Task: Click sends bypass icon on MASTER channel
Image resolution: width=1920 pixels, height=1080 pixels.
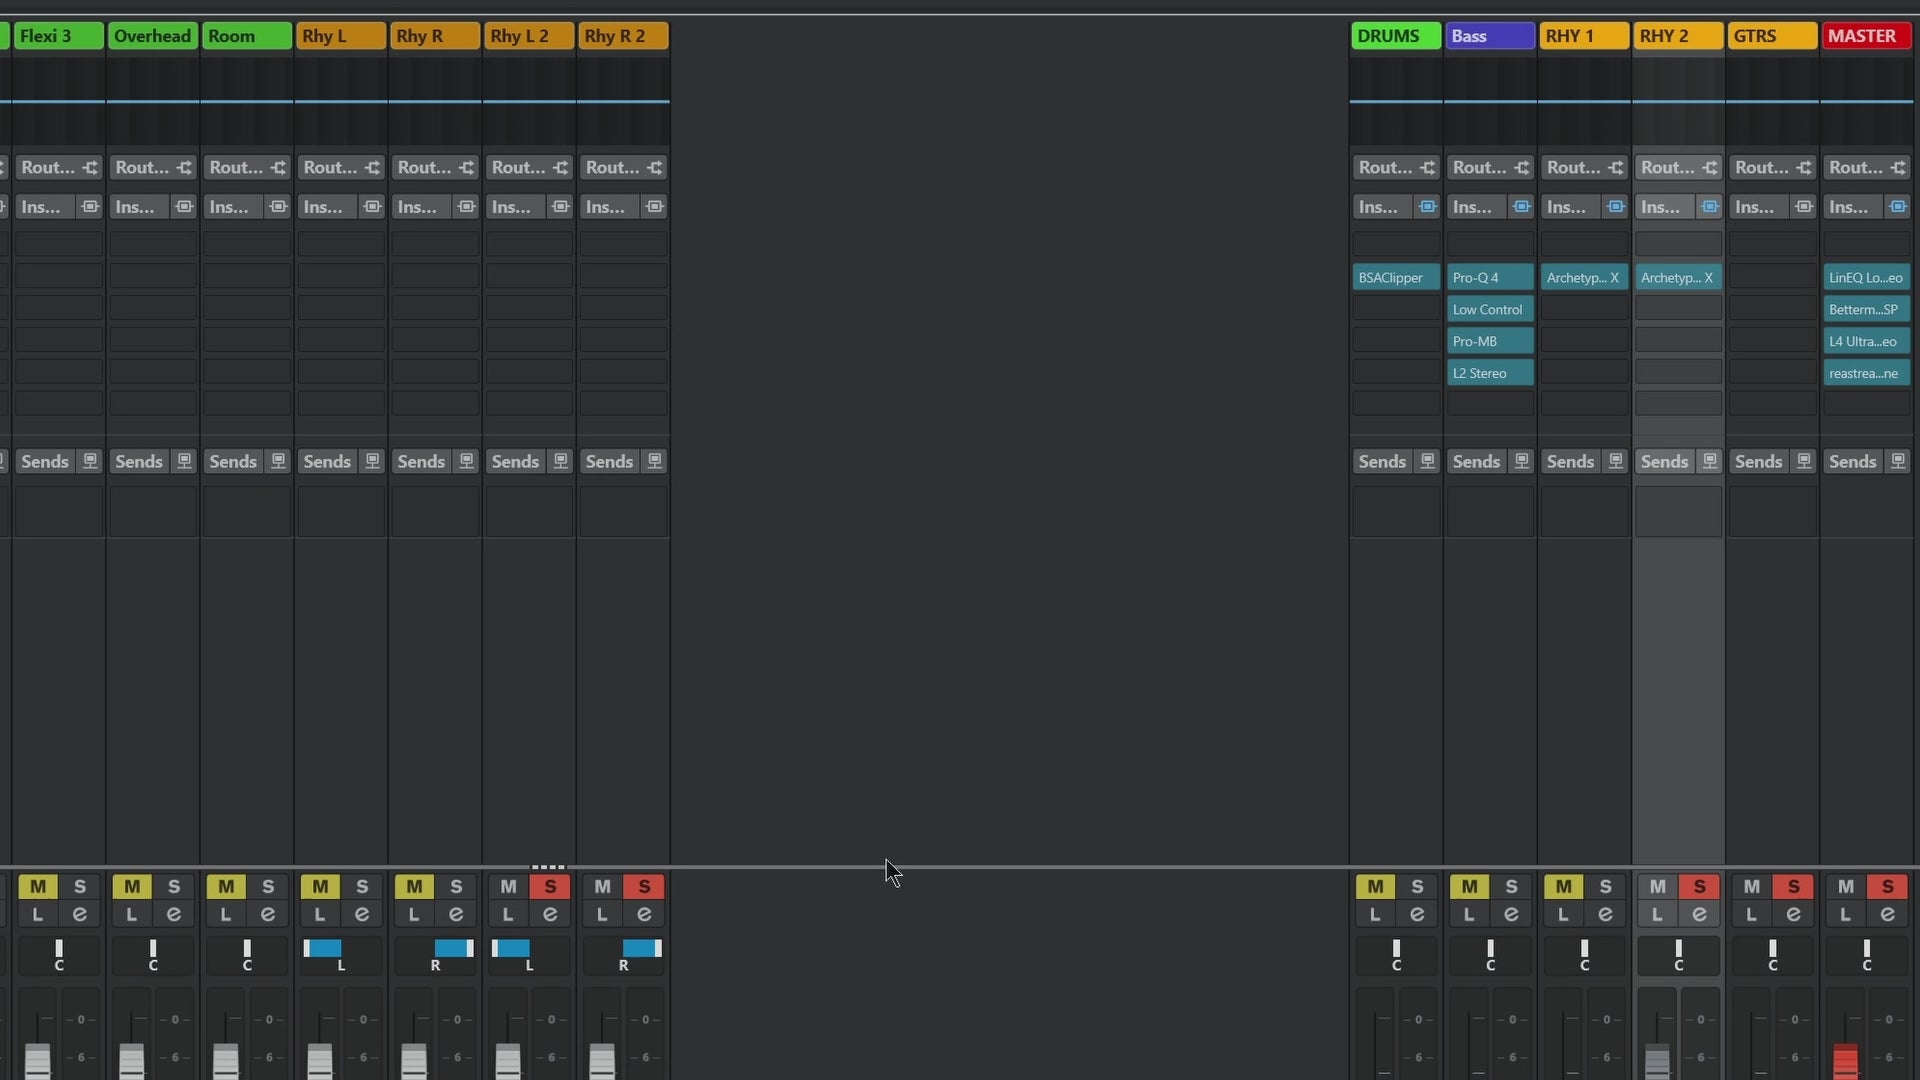Action: coord(1897,461)
